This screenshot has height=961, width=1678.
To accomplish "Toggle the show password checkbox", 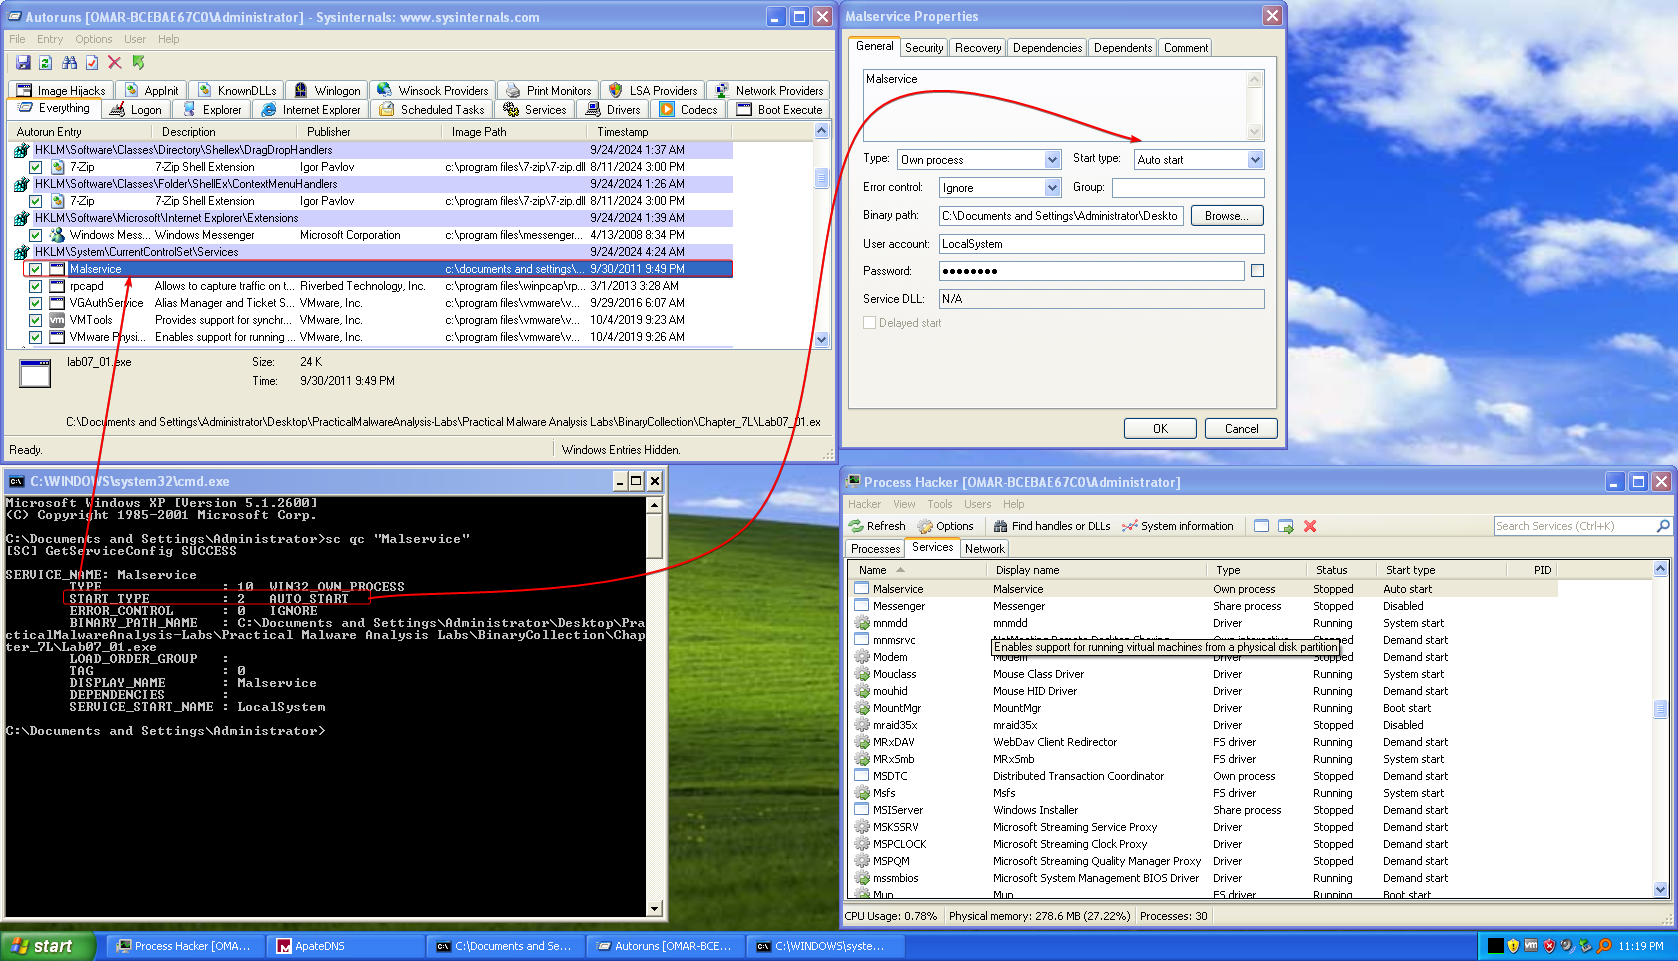I will tap(1257, 271).
